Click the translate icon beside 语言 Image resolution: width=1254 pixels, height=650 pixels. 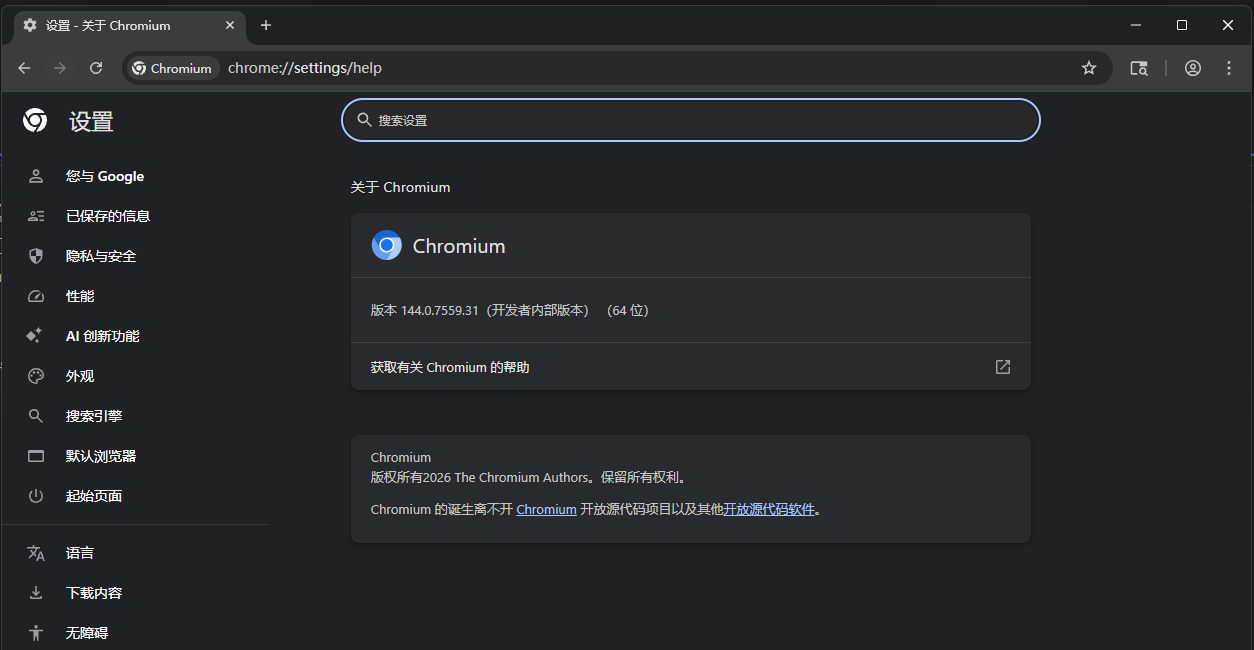click(x=36, y=553)
